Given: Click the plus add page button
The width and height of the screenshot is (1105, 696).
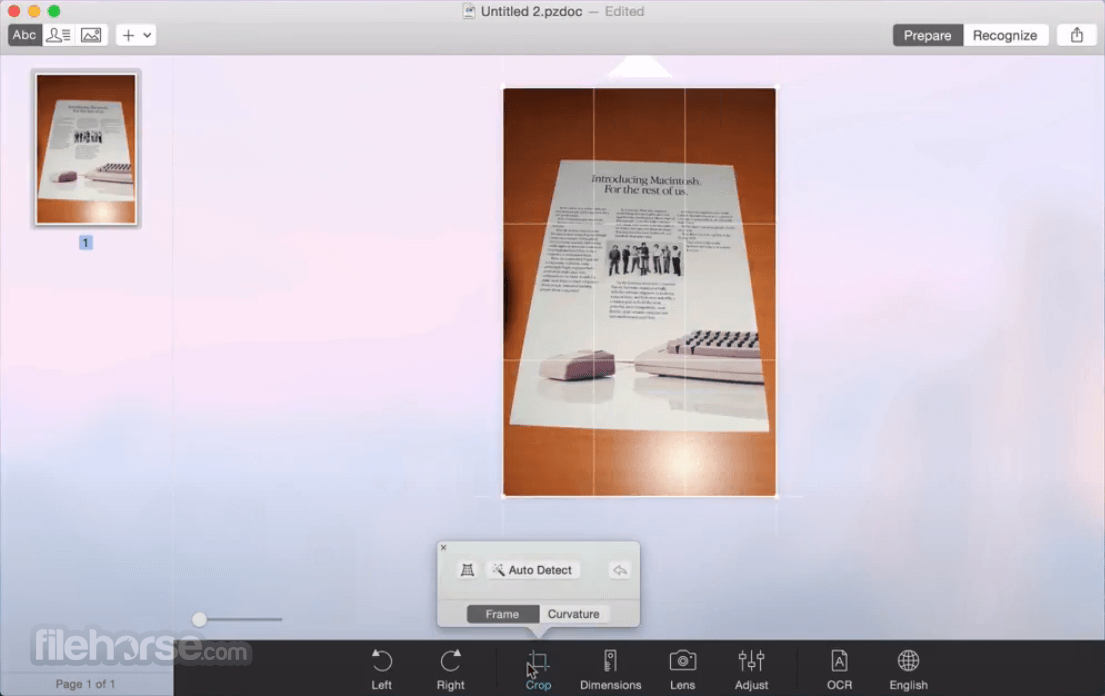Looking at the screenshot, I should 128,35.
